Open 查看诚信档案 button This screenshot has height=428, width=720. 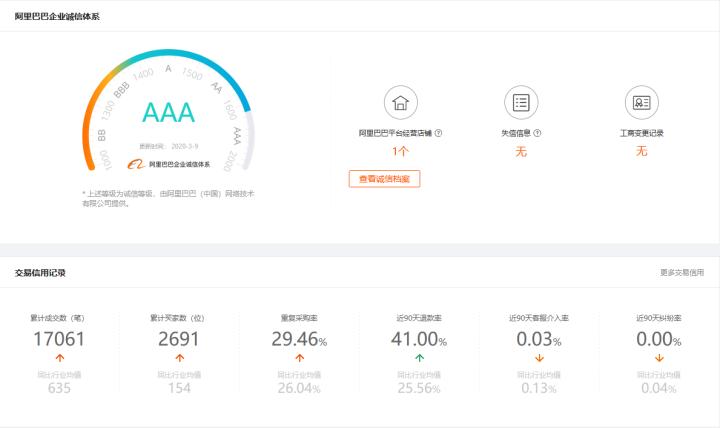pos(384,179)
